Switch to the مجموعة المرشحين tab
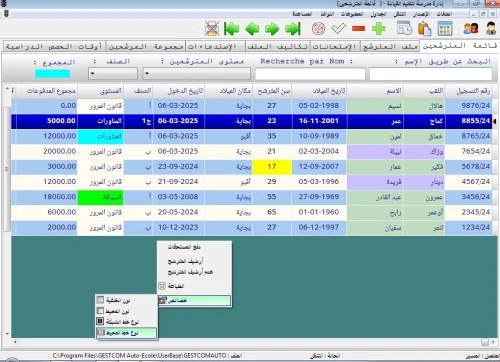This screenshot has height=362, width=500. coord(146,46)
